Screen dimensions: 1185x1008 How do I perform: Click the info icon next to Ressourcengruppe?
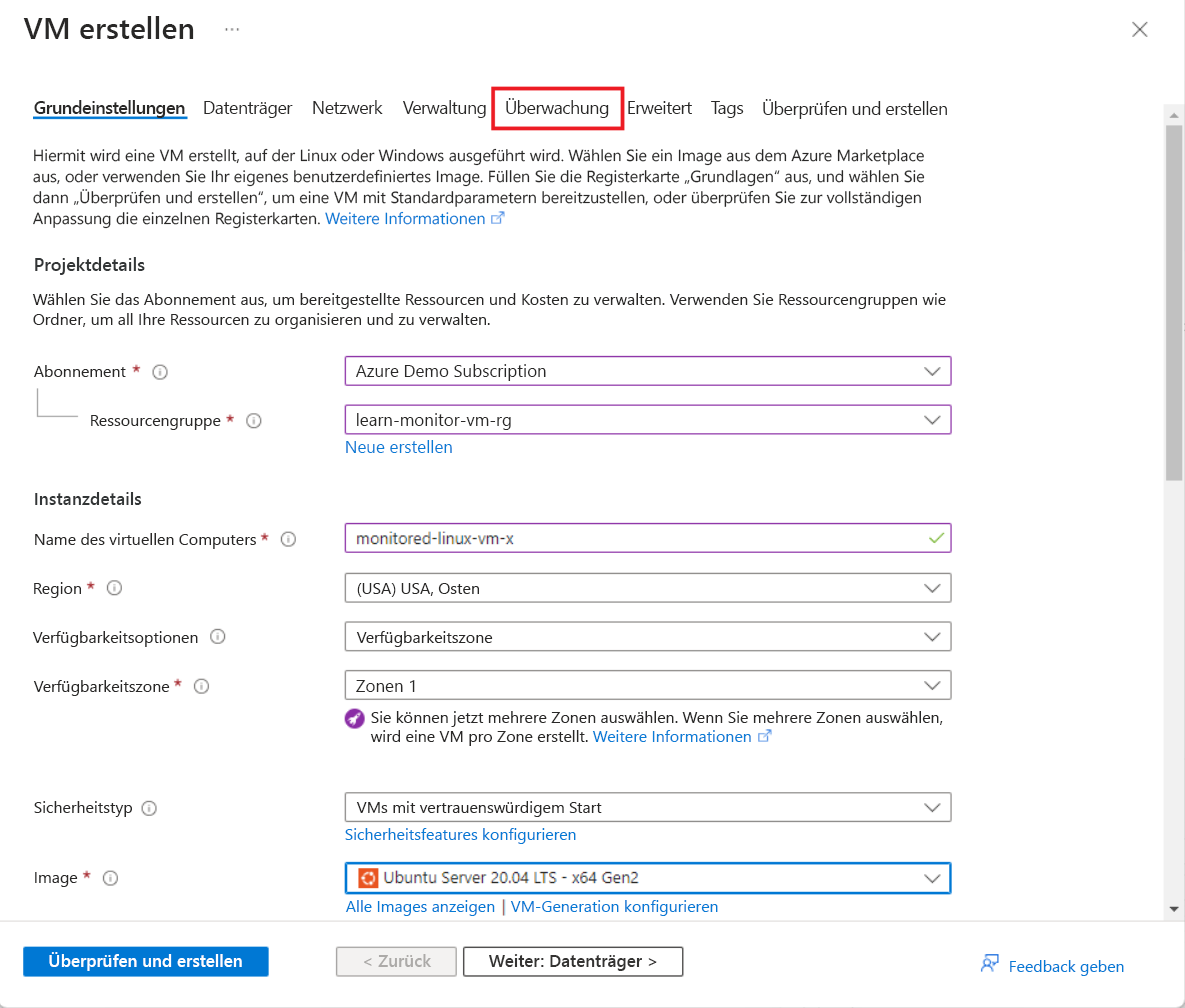(254, 421)
